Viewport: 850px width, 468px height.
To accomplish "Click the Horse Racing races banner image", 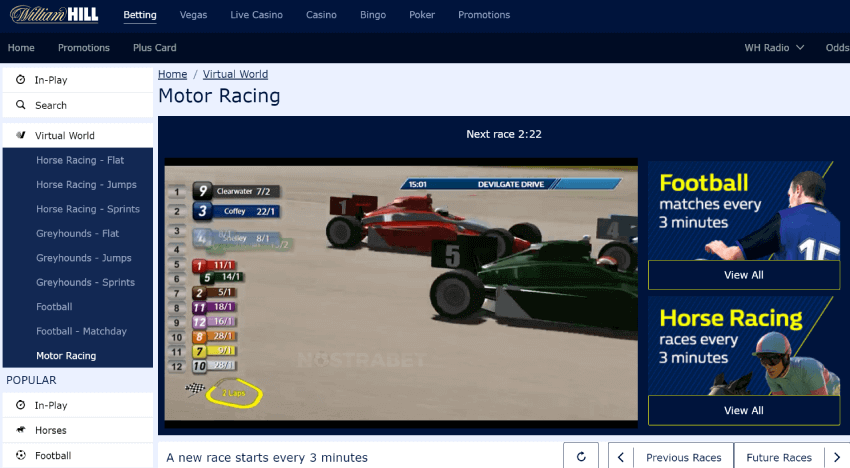I will (744, 345).
